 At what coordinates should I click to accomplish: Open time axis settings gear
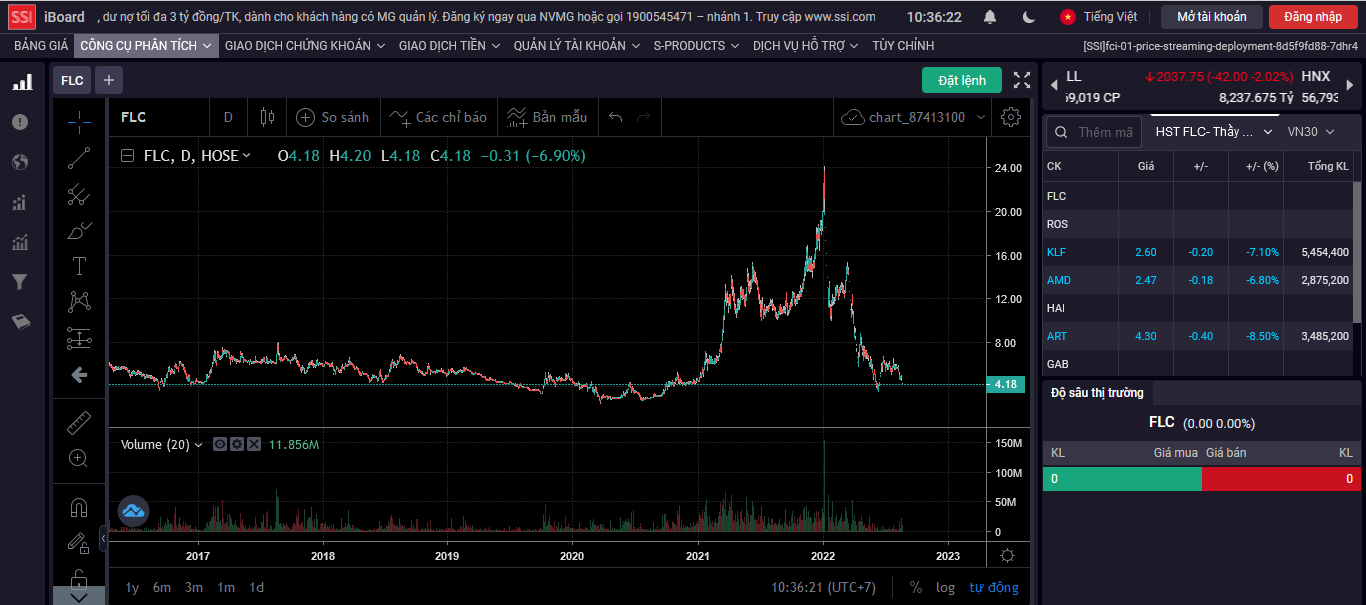click(x=1008, y=556)
